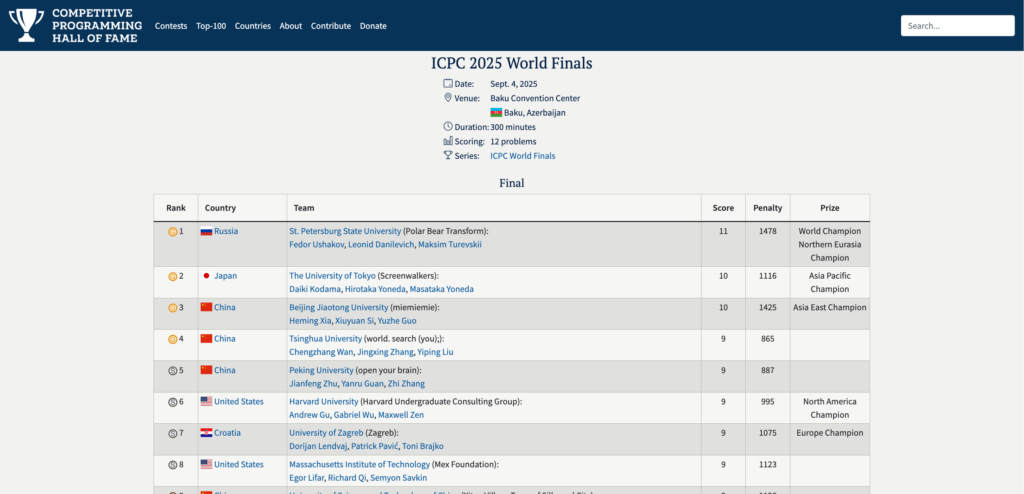Image resolution: width=1024 pixels, height=494 pixels.
Task: Click the location pin icon beside Venue
Action: pos(448,97)
